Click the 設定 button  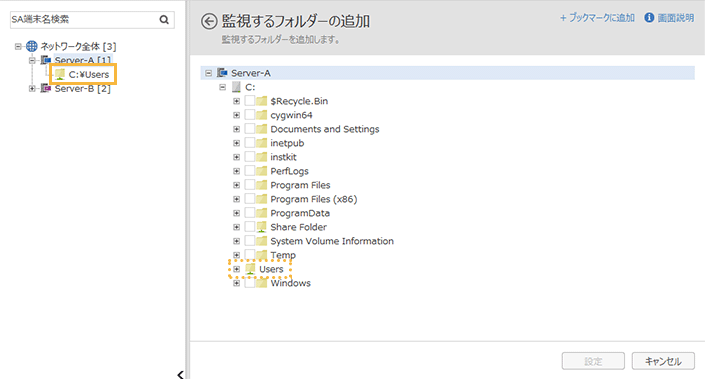point(593,361)
